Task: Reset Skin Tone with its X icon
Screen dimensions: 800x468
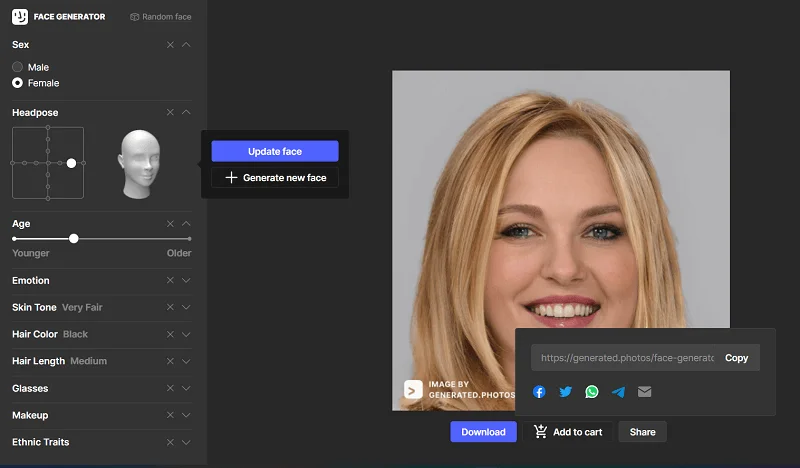Action: point(170,307)
